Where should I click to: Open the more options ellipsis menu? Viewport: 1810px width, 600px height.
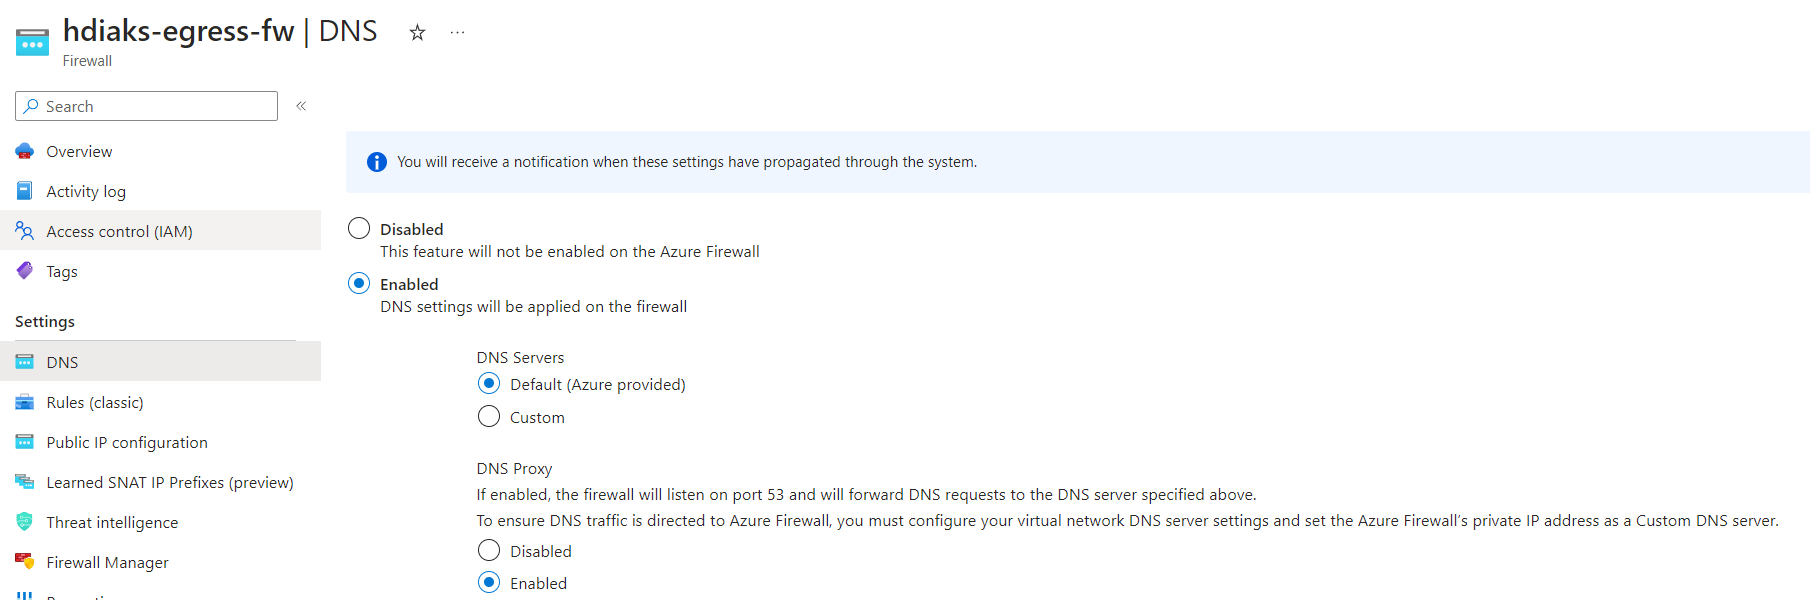[x=457, y=33]
